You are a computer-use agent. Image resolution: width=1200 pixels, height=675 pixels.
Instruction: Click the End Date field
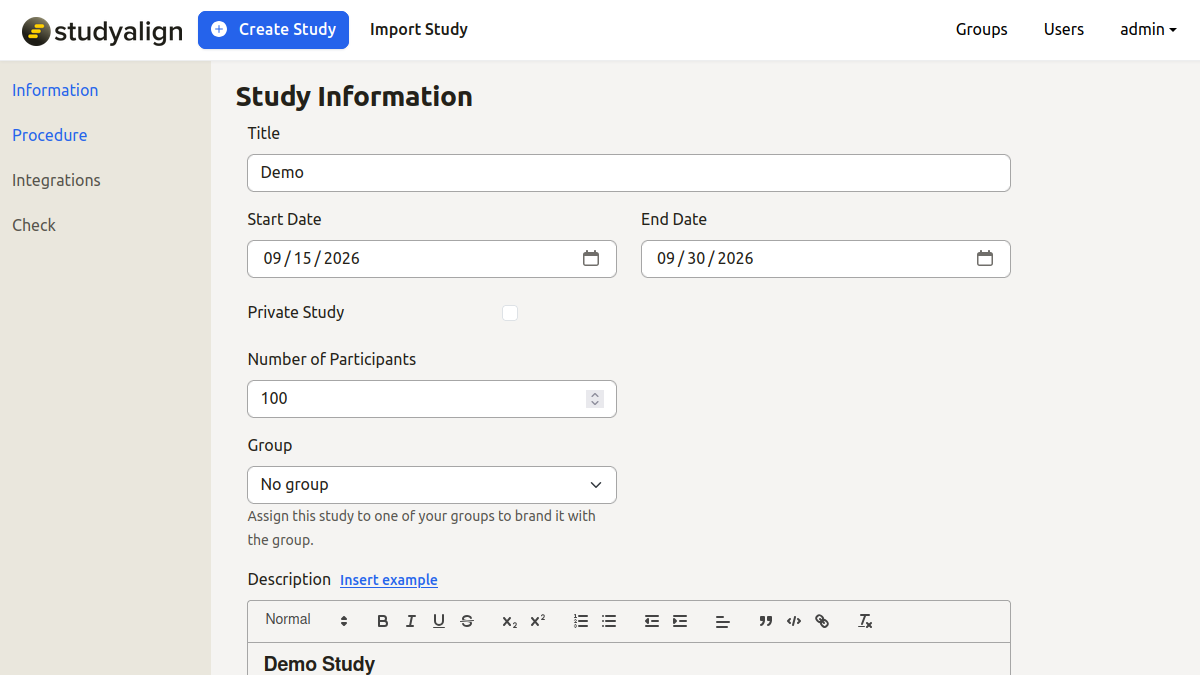coord(826,259)
